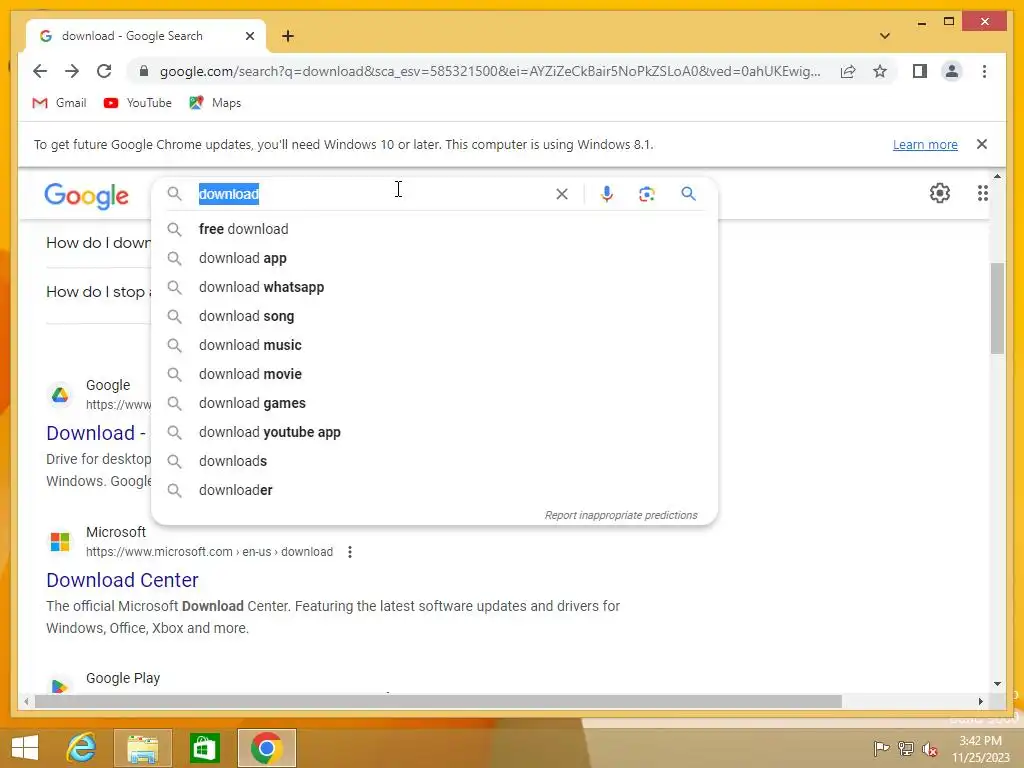This screenshot has height=768, width=1024.
Task: Choose the free download suggestion
Action: click(x=434, y=229)
